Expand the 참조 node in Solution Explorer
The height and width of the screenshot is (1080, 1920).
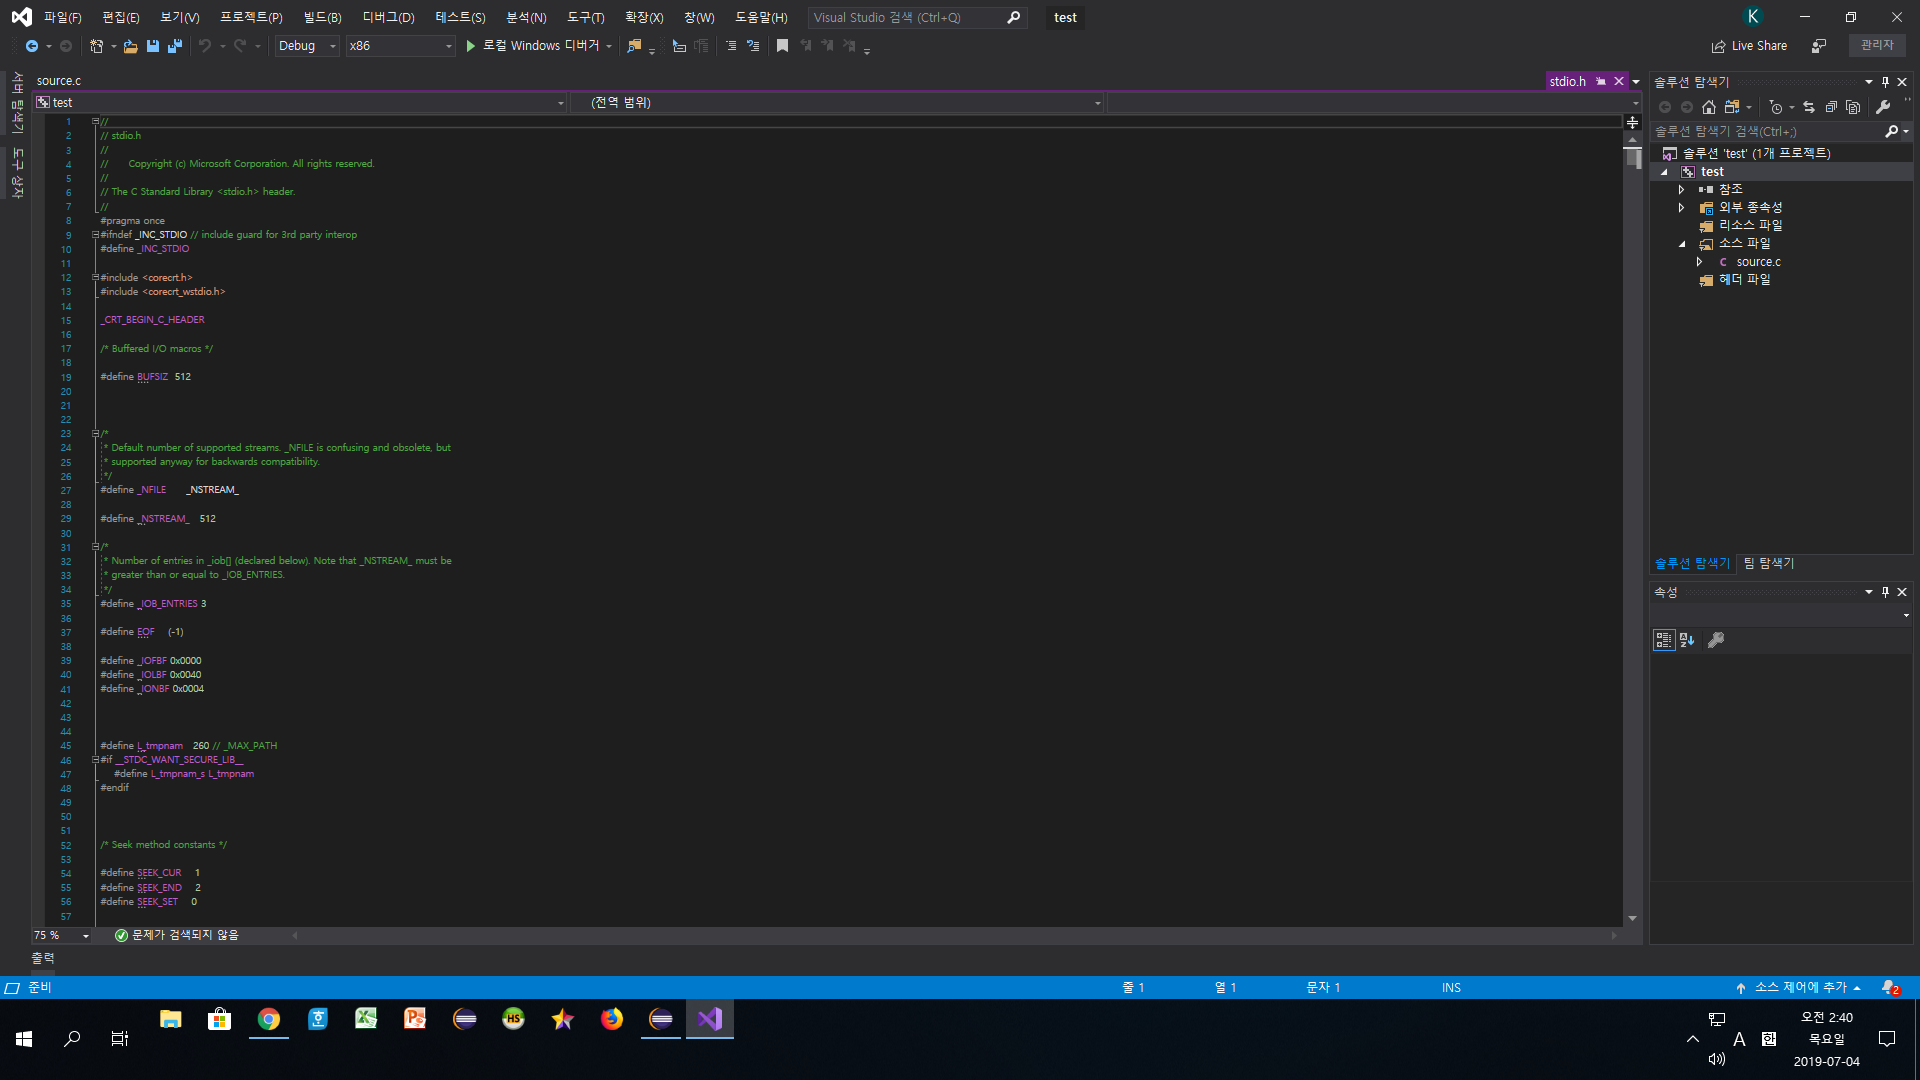[x=1681, y=189]
